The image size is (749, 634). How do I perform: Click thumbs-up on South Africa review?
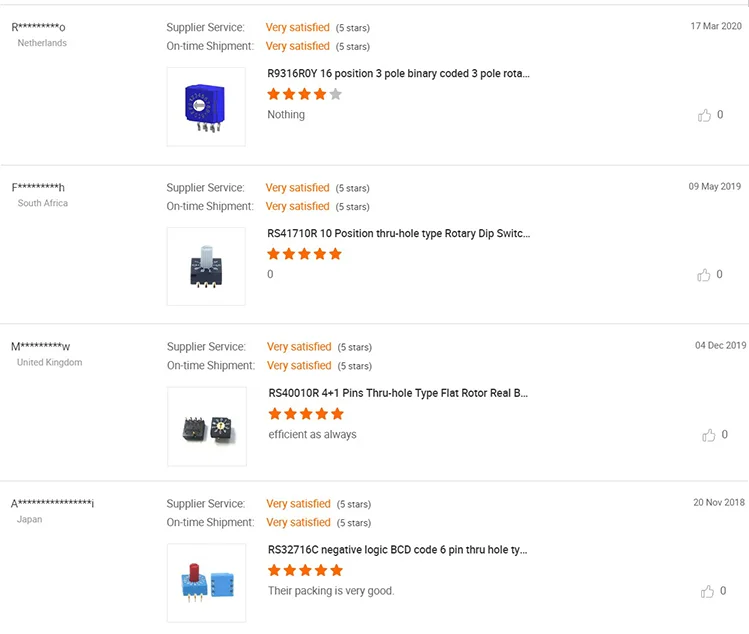pyautogui.click(x=704, y=275)
